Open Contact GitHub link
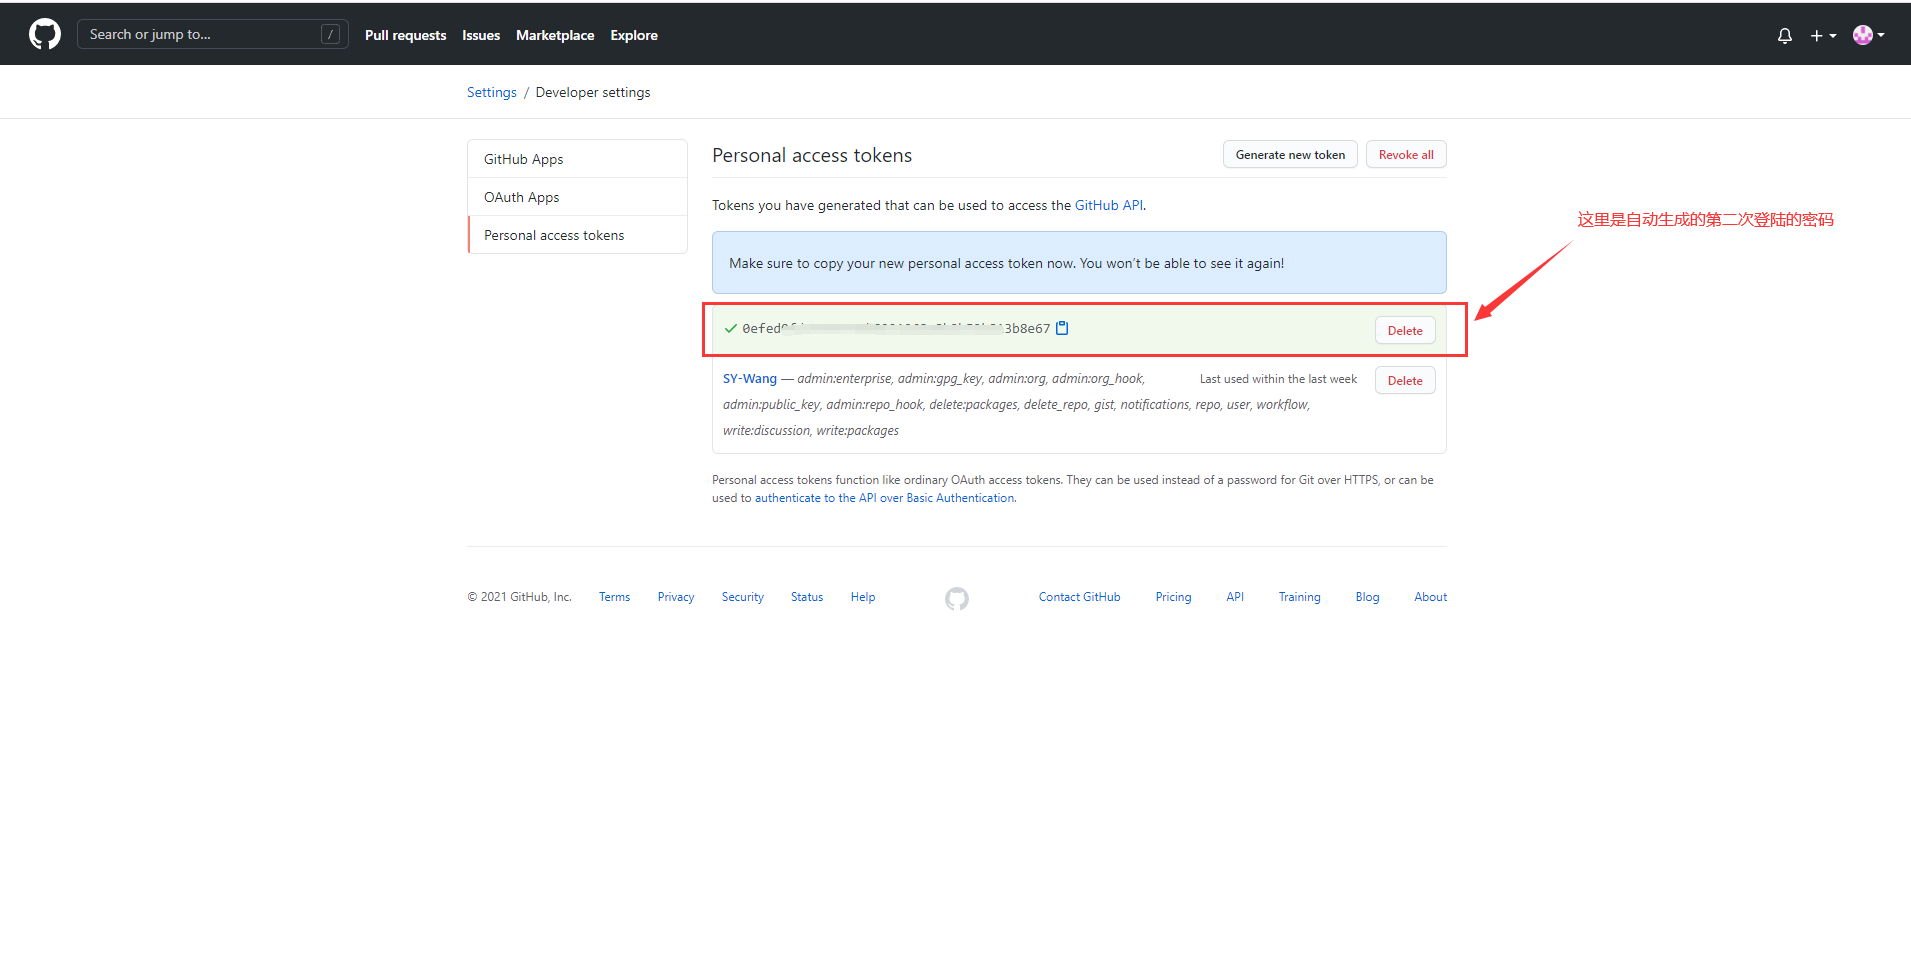This screenshot has width=1911, height=964. click(1079, 597)
